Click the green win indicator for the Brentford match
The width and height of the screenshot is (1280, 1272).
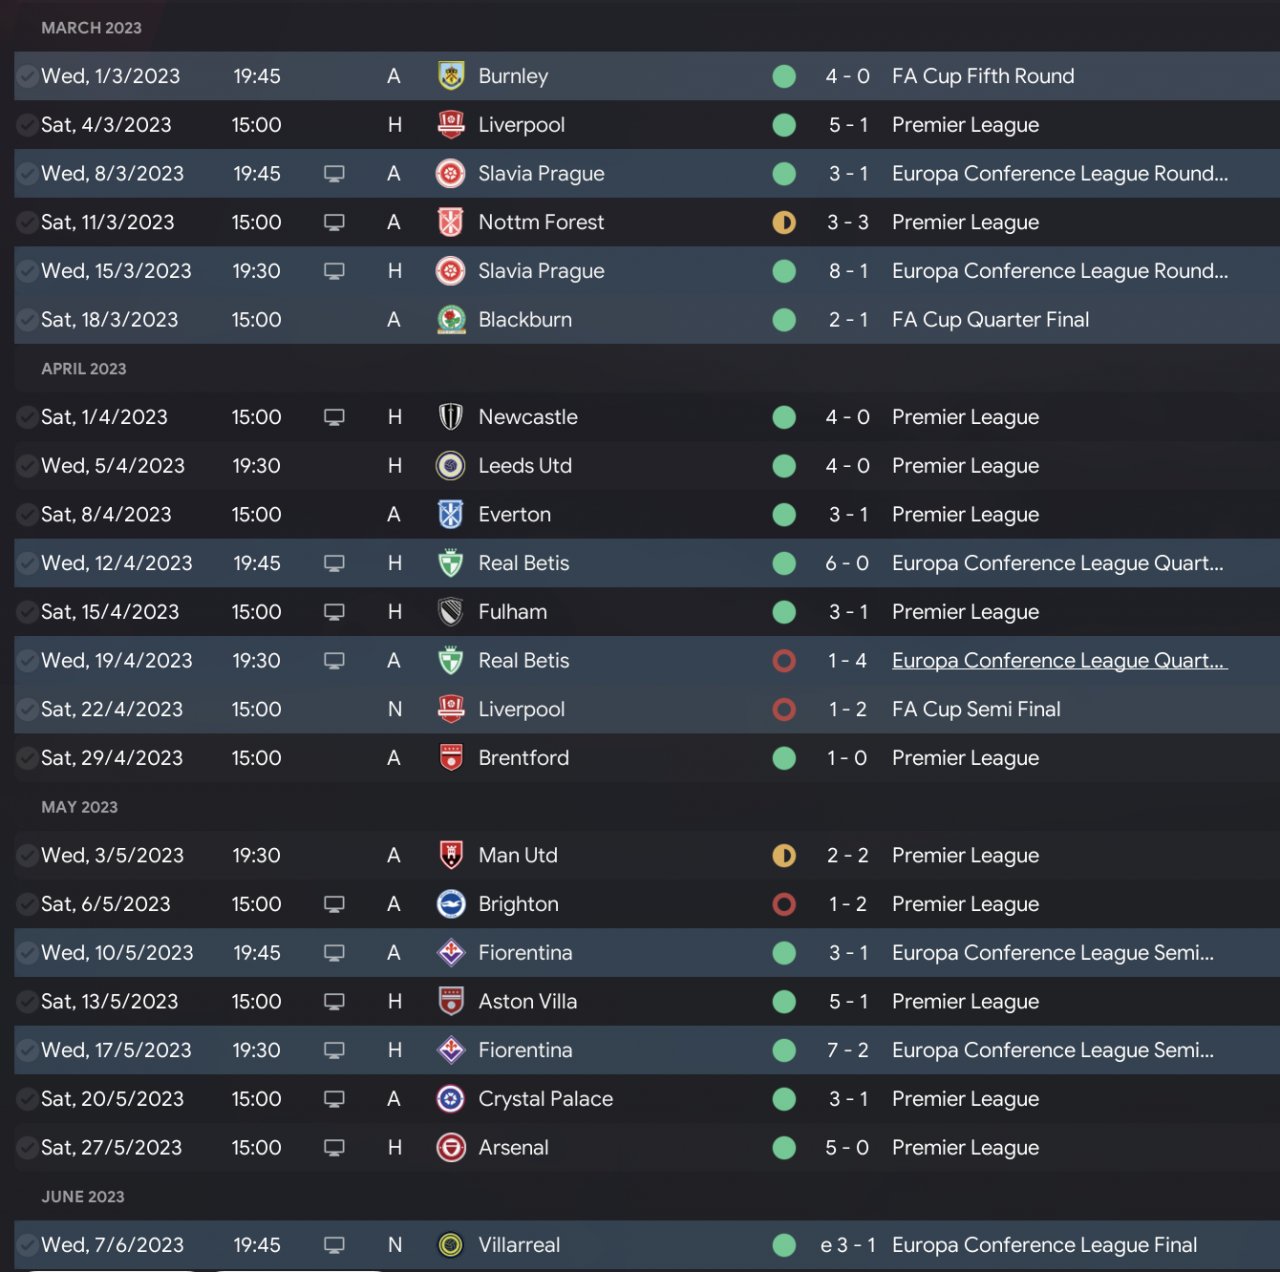point(784,758)
